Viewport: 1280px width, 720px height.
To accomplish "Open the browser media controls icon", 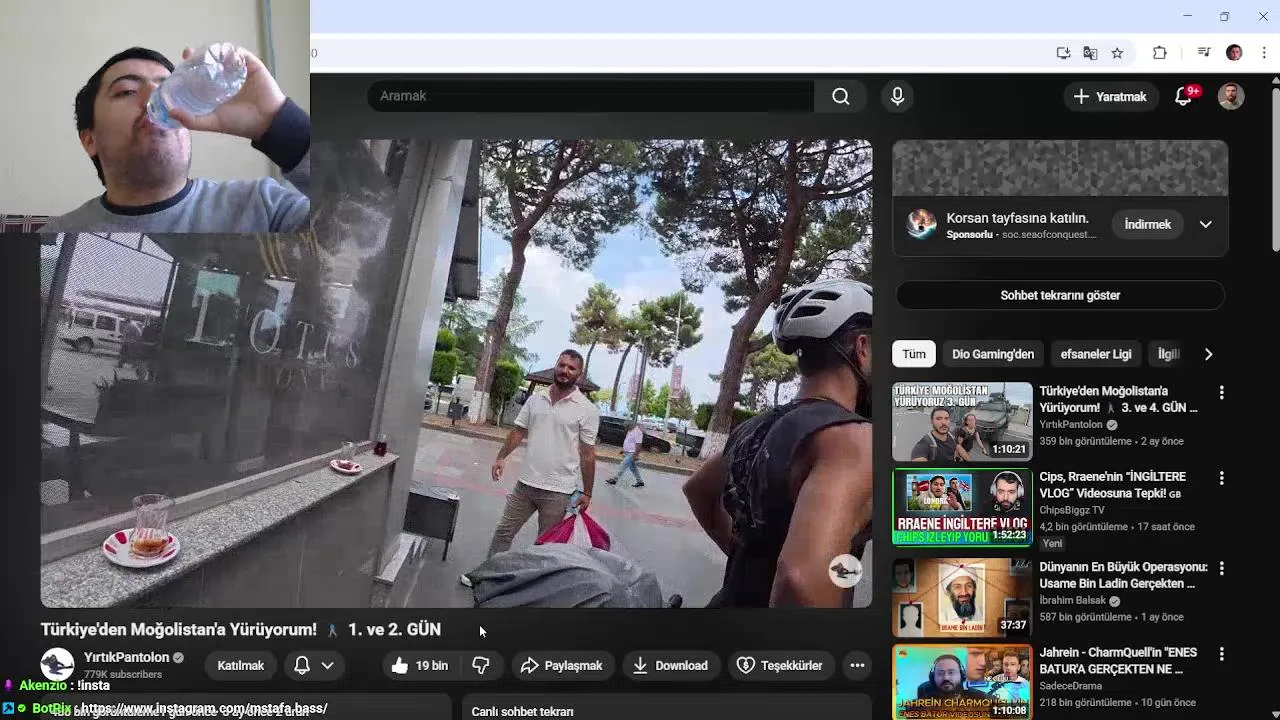I will click(1204, 53).
